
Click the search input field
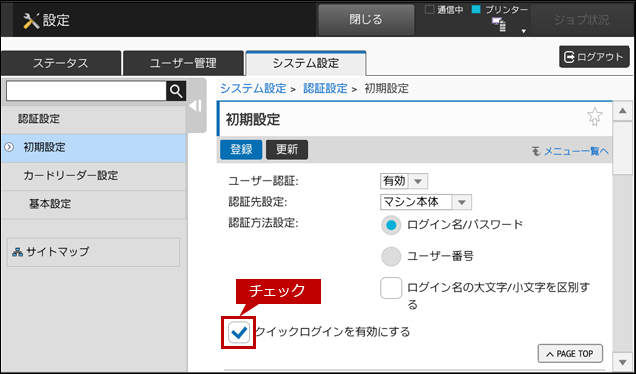(x=86, y=91)
